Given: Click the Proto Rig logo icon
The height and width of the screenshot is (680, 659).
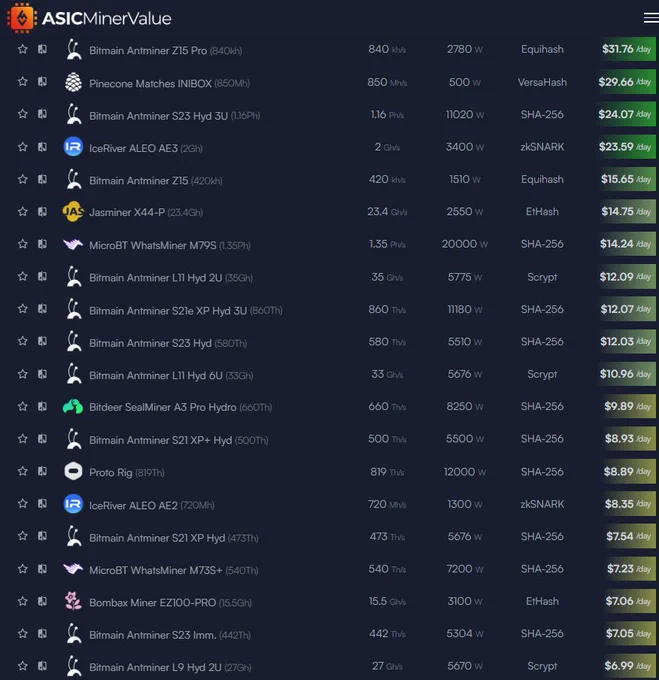Looking at the screenshot, I should (x=73, y=471).
